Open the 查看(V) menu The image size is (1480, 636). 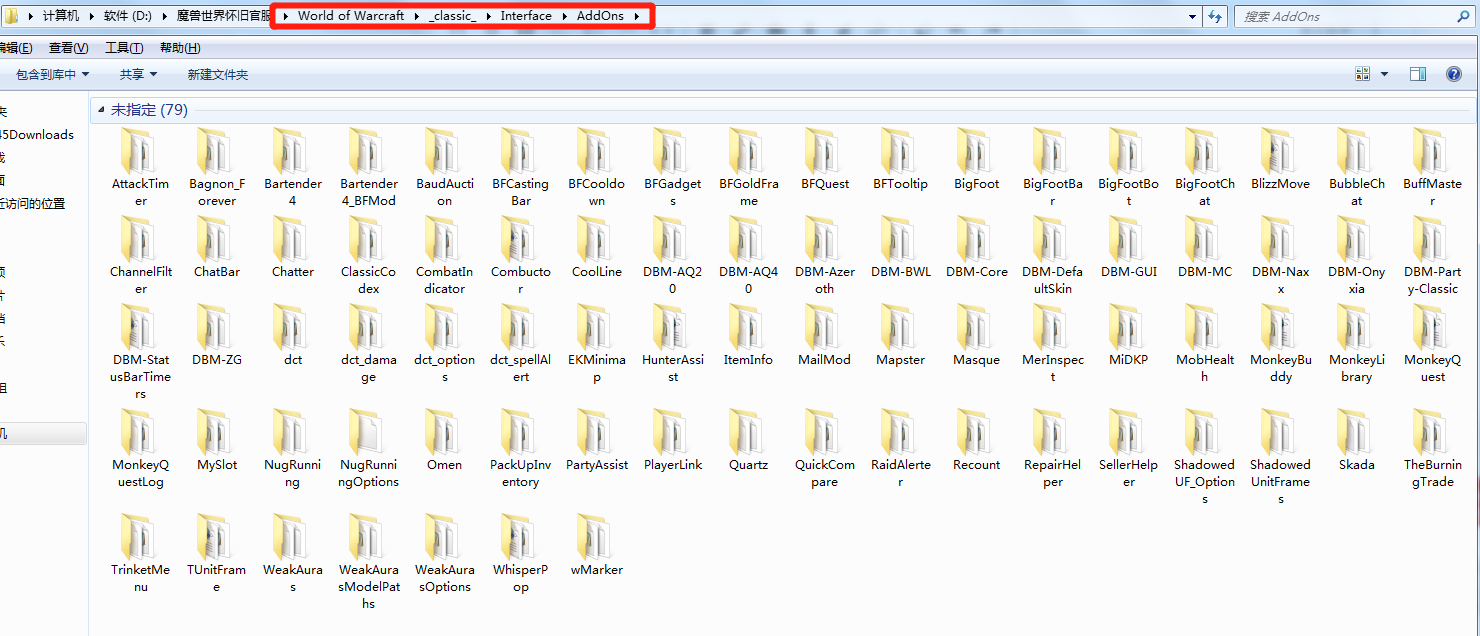click(x=68, y=48)
